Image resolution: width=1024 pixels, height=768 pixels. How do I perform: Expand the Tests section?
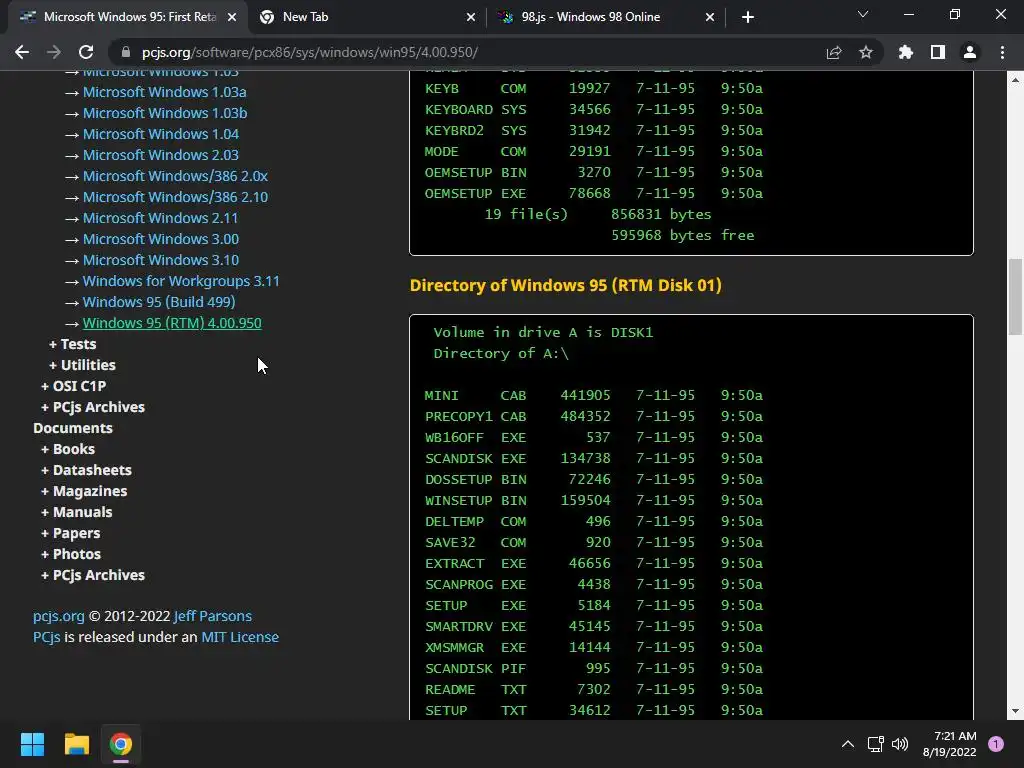click(x=72, y=344)
